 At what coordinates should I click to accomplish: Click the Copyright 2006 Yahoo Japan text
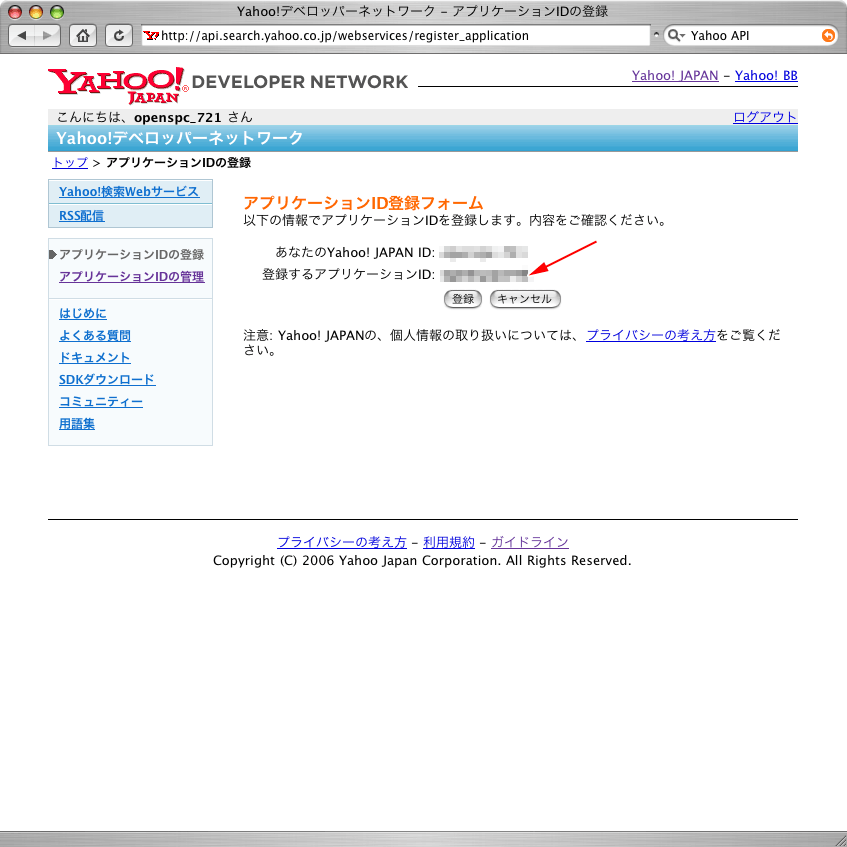click(x=422, y=561)
